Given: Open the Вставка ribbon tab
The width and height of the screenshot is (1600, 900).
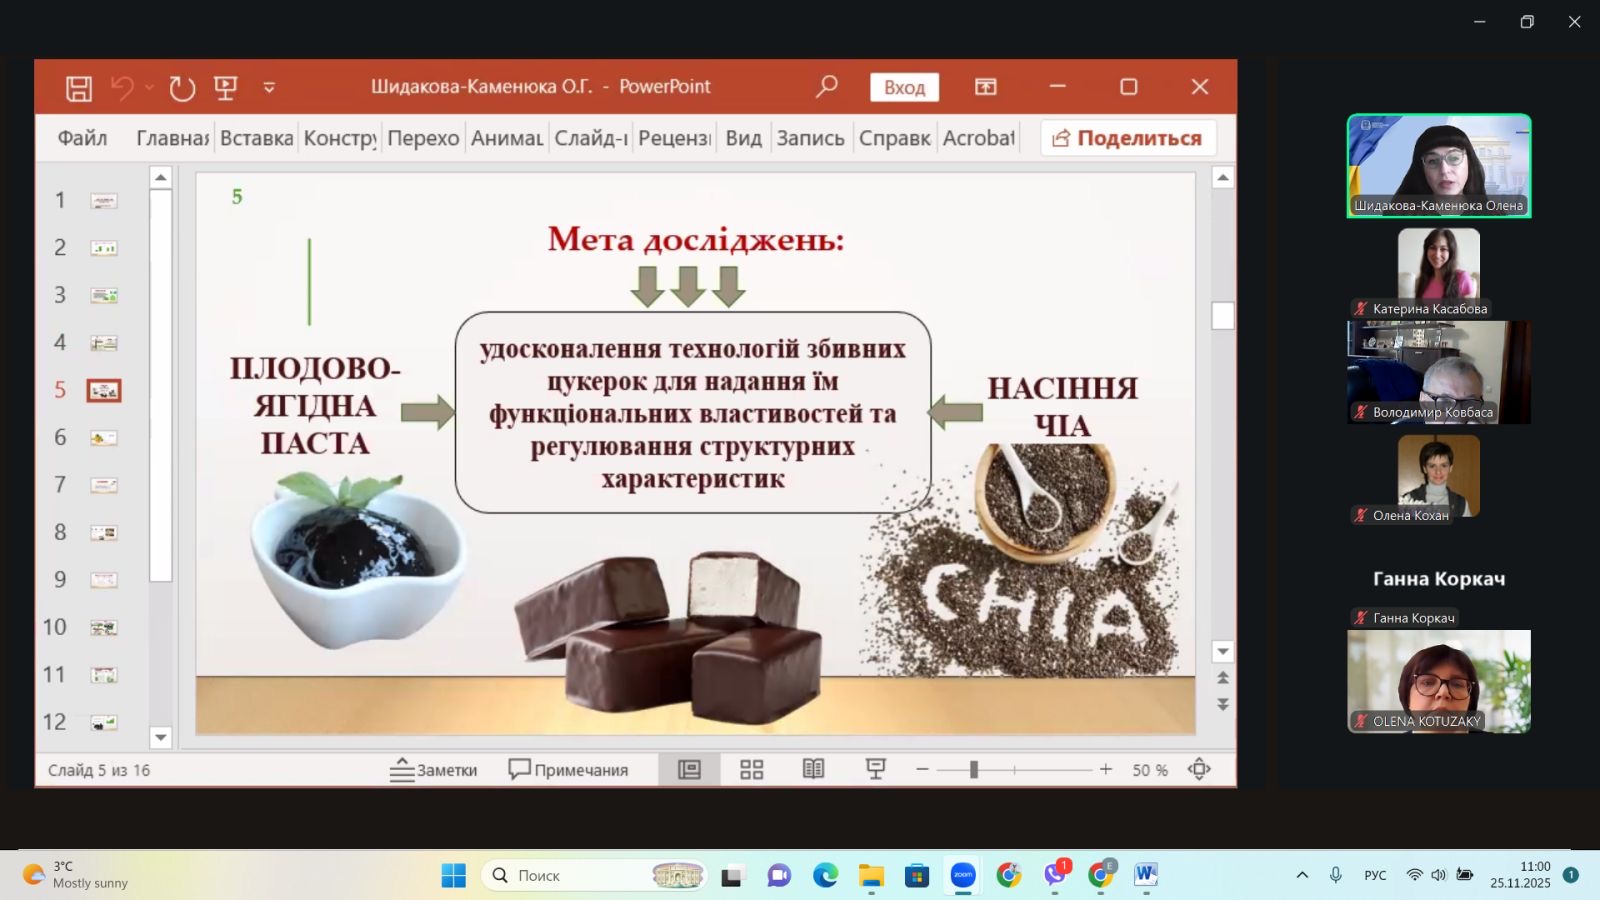Looking at the screenshot, I should 256,138.
